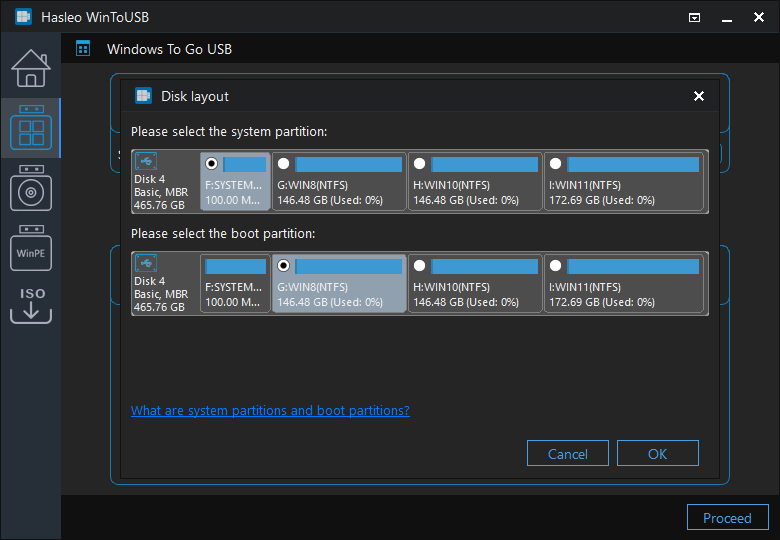This screenshot has height=540, width=780.
Task: Click 'Disk 4 Basic, MBR' text in system row
Action: pyautogui.click(x=161, y=185)
